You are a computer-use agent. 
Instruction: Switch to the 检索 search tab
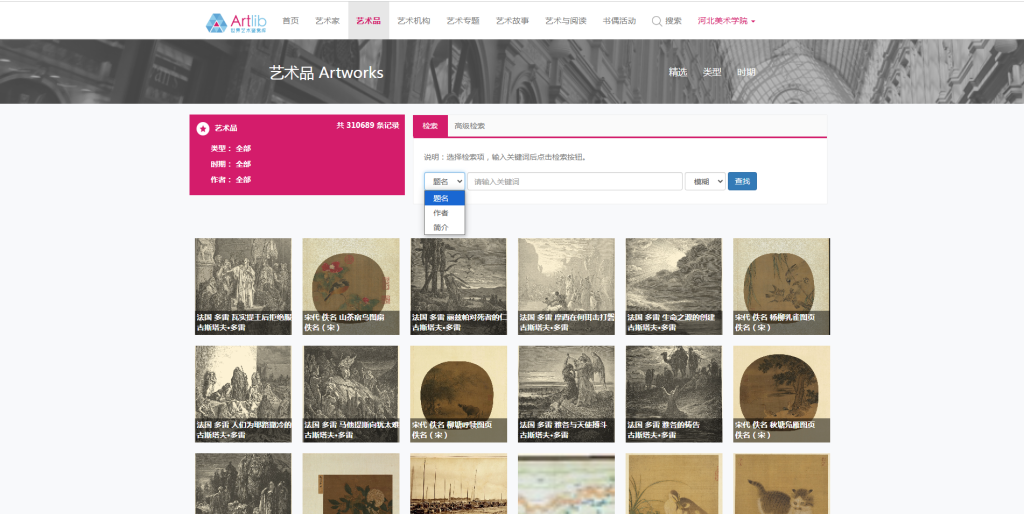430,126
